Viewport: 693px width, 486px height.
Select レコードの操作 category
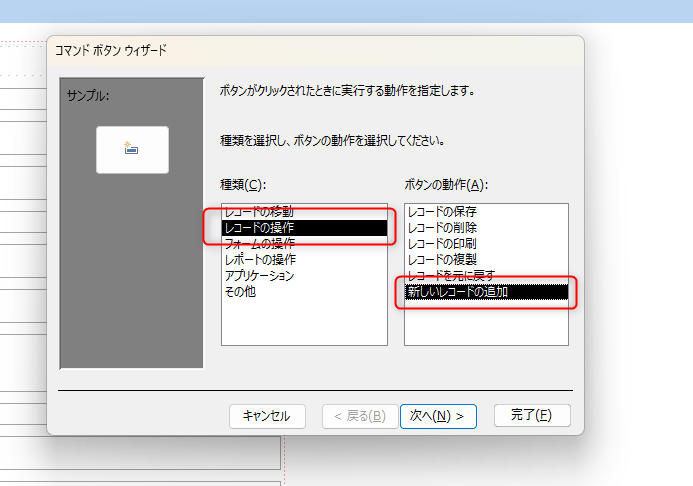(259, 228)
